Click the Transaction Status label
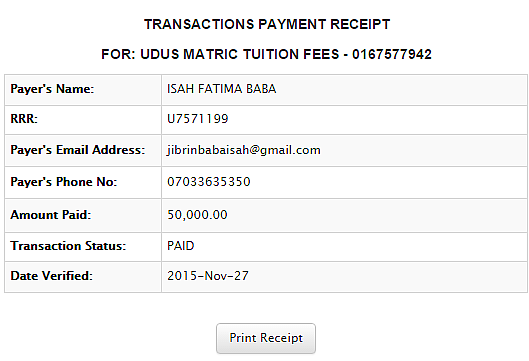This screenshot has width=529, height=361. (x=68, y=246)
